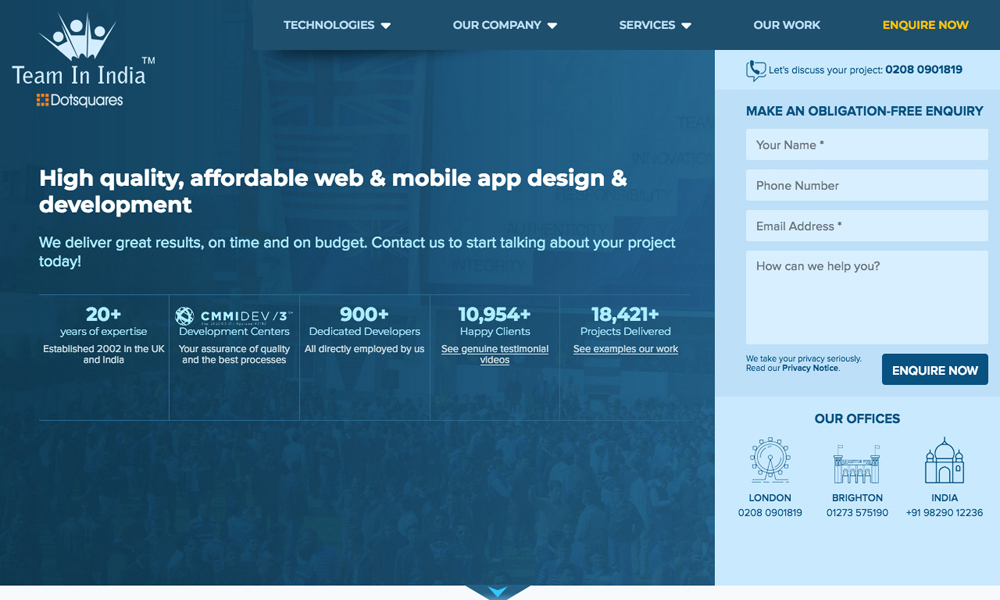The width and height of the screenshot is (1000, 600).
Task: Click the scroll-down arrow at page bottom
Action: [497, 591]
